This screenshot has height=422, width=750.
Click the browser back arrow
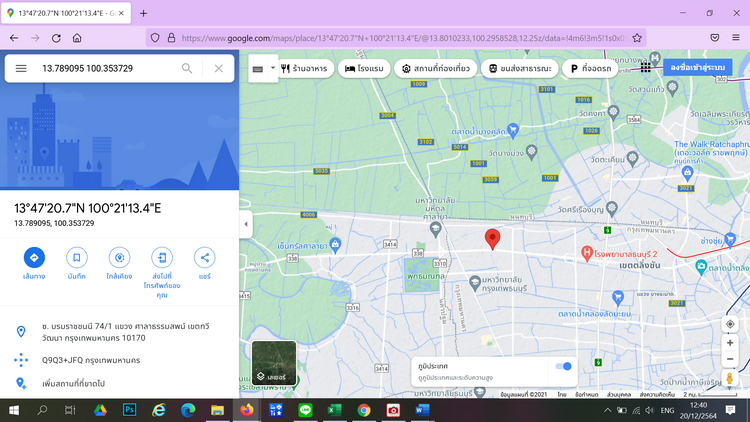pos(14,38)
